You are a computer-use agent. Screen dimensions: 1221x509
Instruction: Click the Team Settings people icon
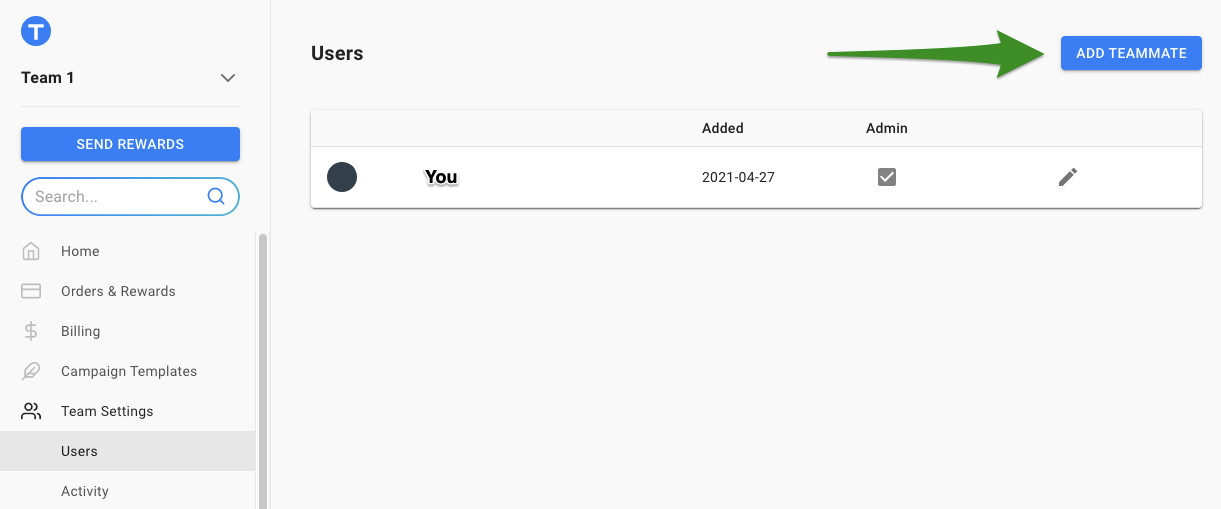31,411
